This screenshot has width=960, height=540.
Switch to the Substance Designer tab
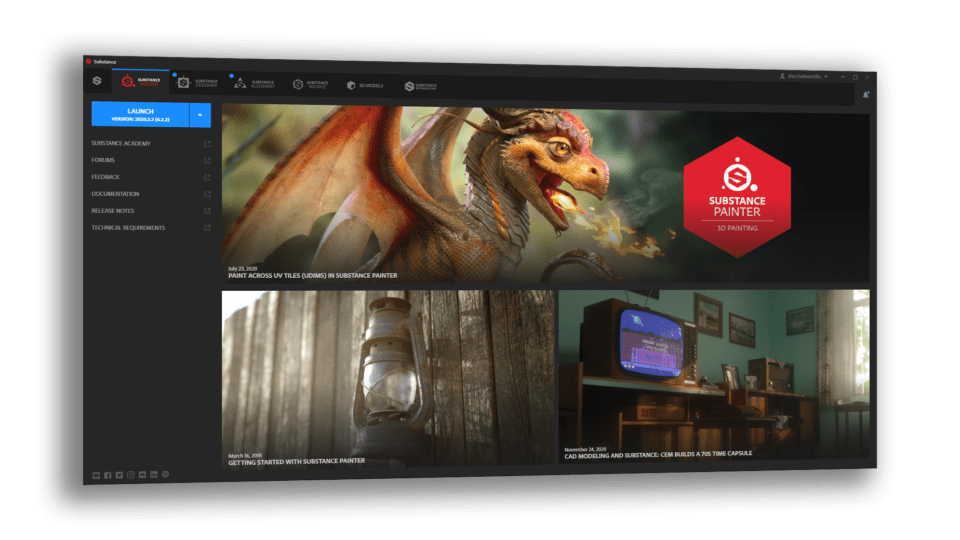click(x=197, y=83)
